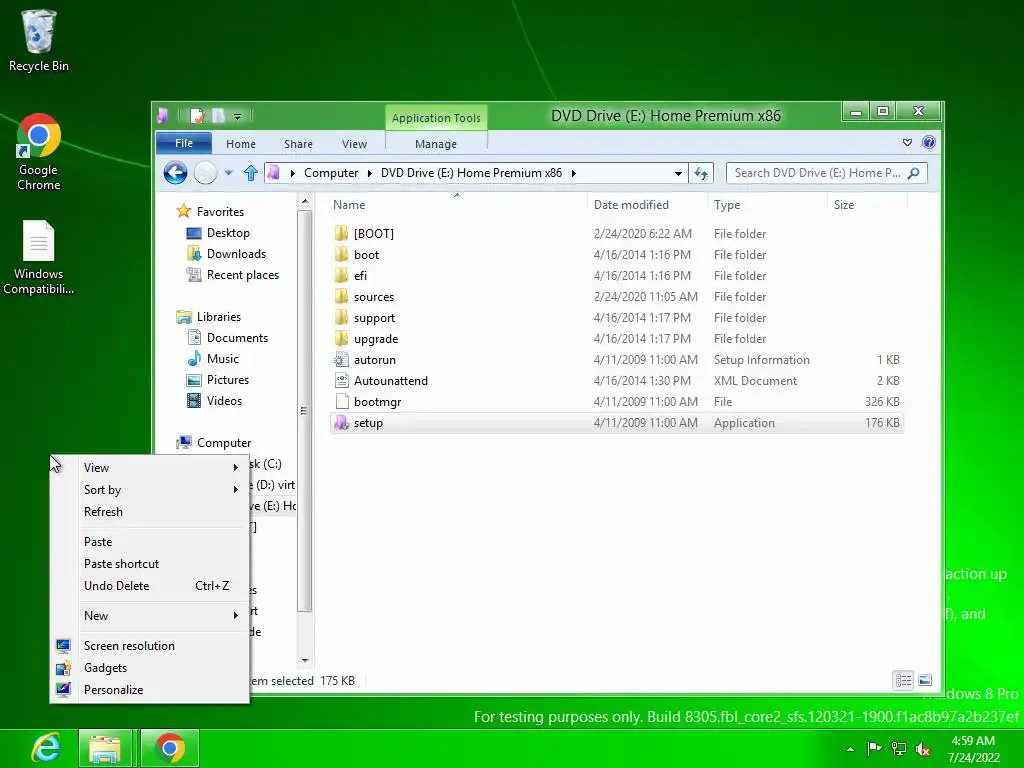Expand New submenu in context menu
Viewport: 1024px width, 768px height.
150,616
